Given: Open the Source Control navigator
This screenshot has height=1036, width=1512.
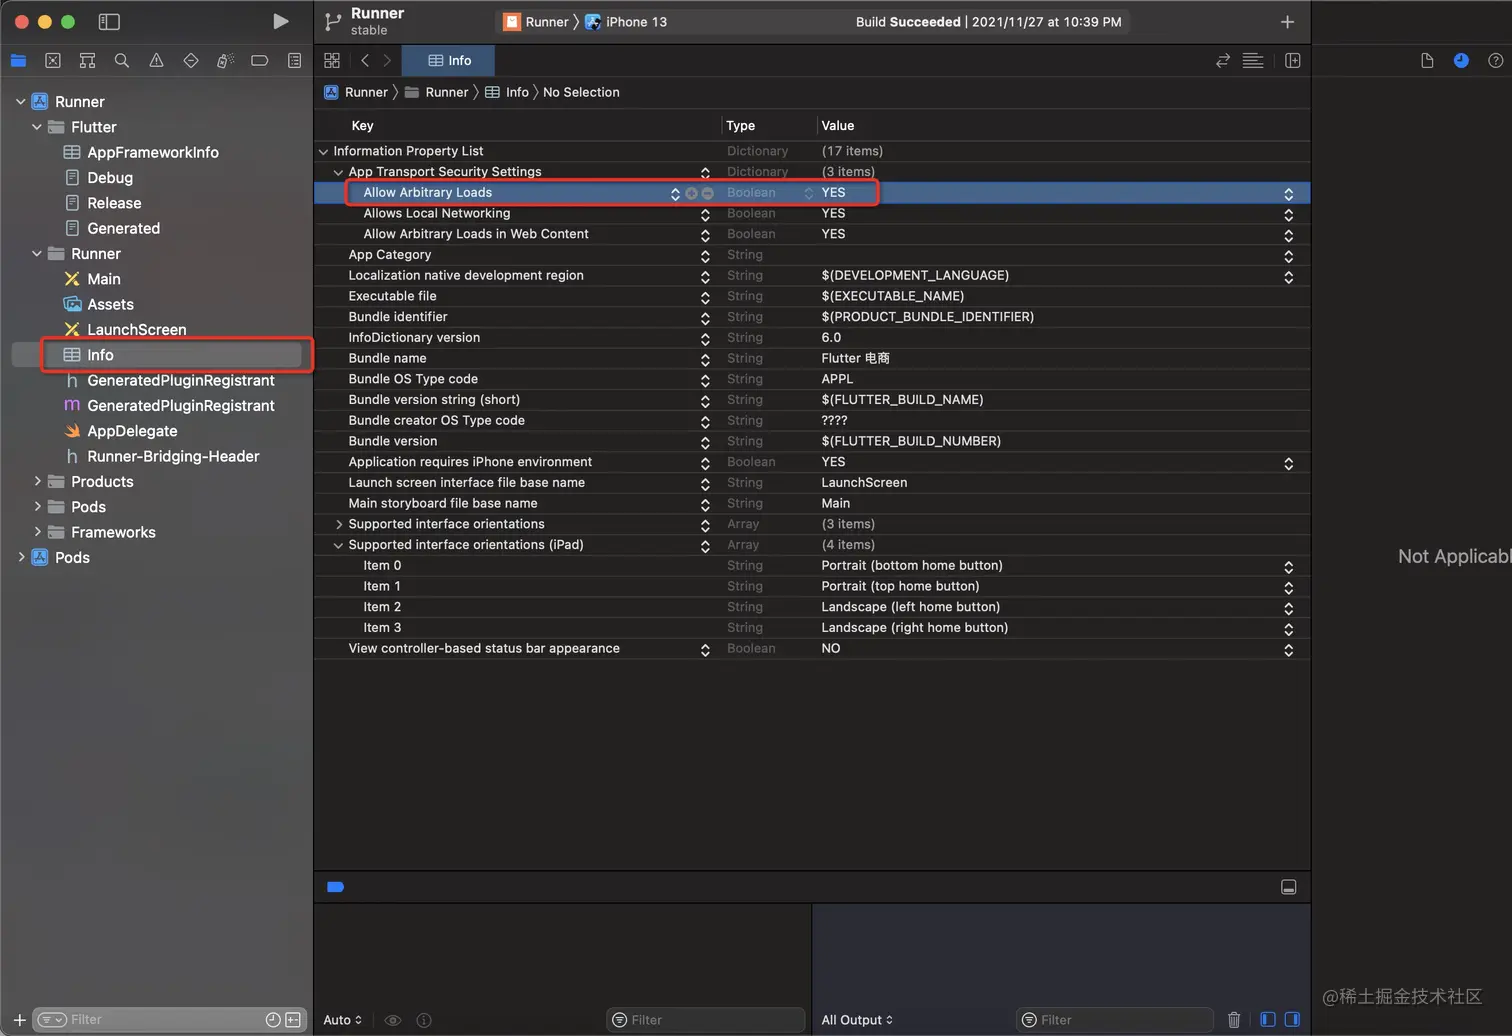Looking at the screenshot, I should pos(53,61).
